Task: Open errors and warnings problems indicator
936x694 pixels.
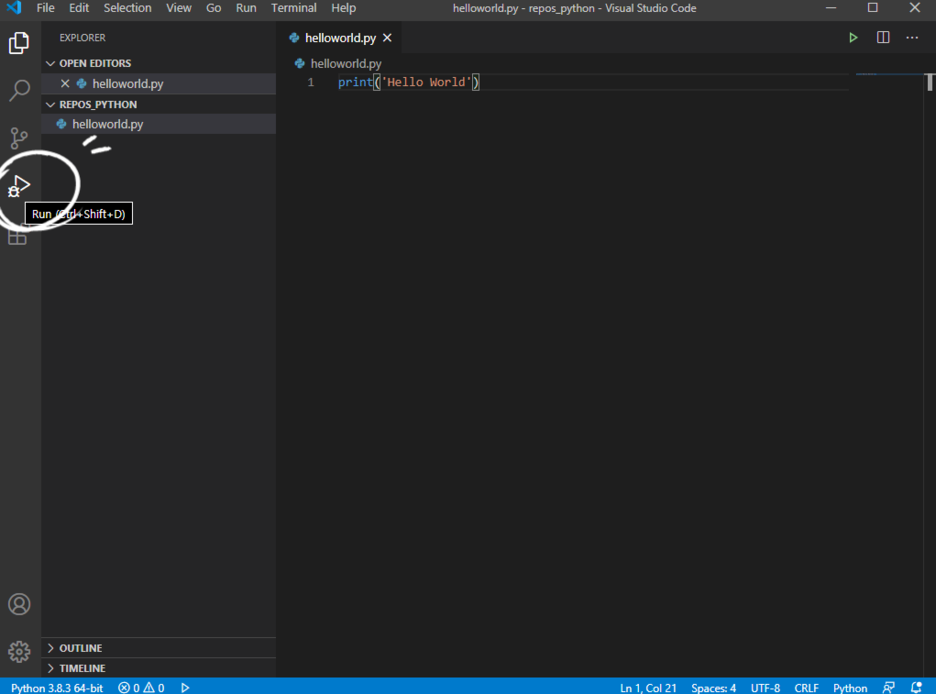Action: (141, 687)
